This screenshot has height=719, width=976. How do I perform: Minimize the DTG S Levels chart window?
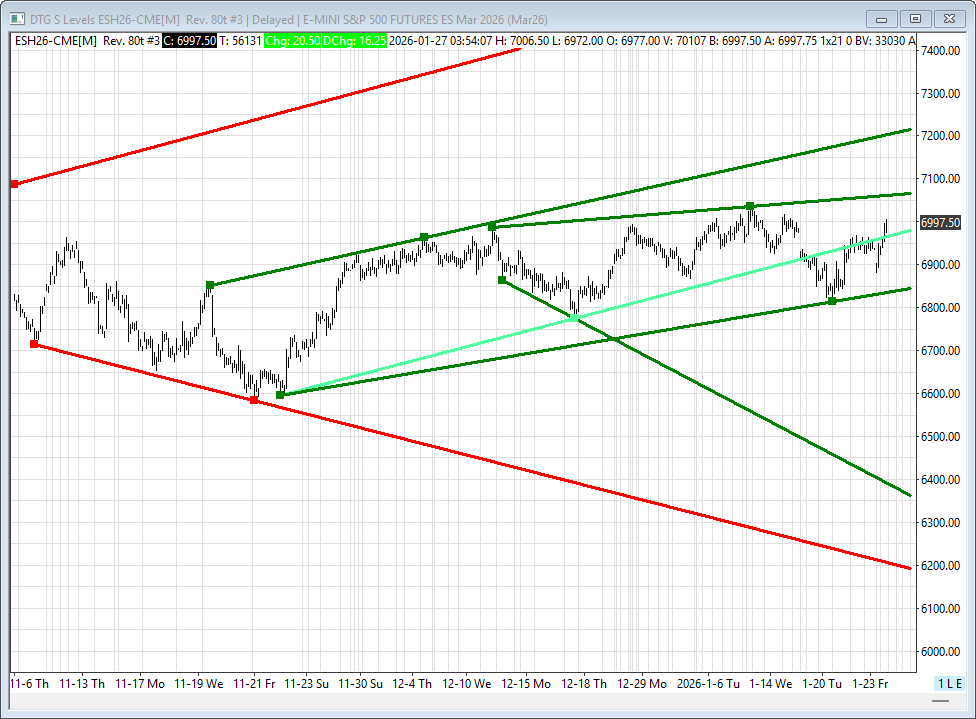pyautogui.click(x=881, y=18)
